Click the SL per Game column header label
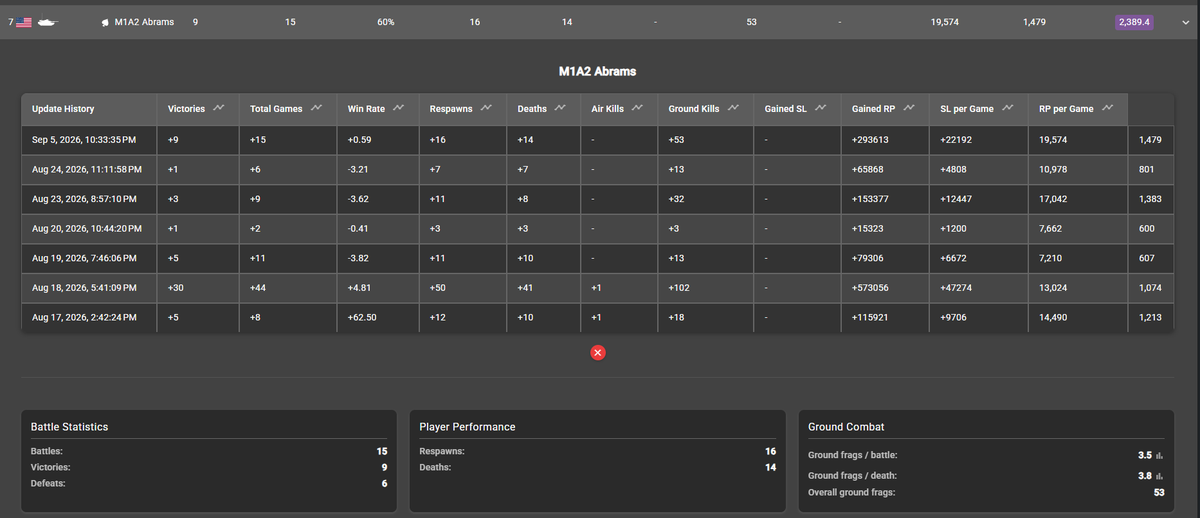Viewport: 1200px width, 518px height. (969, 108)
